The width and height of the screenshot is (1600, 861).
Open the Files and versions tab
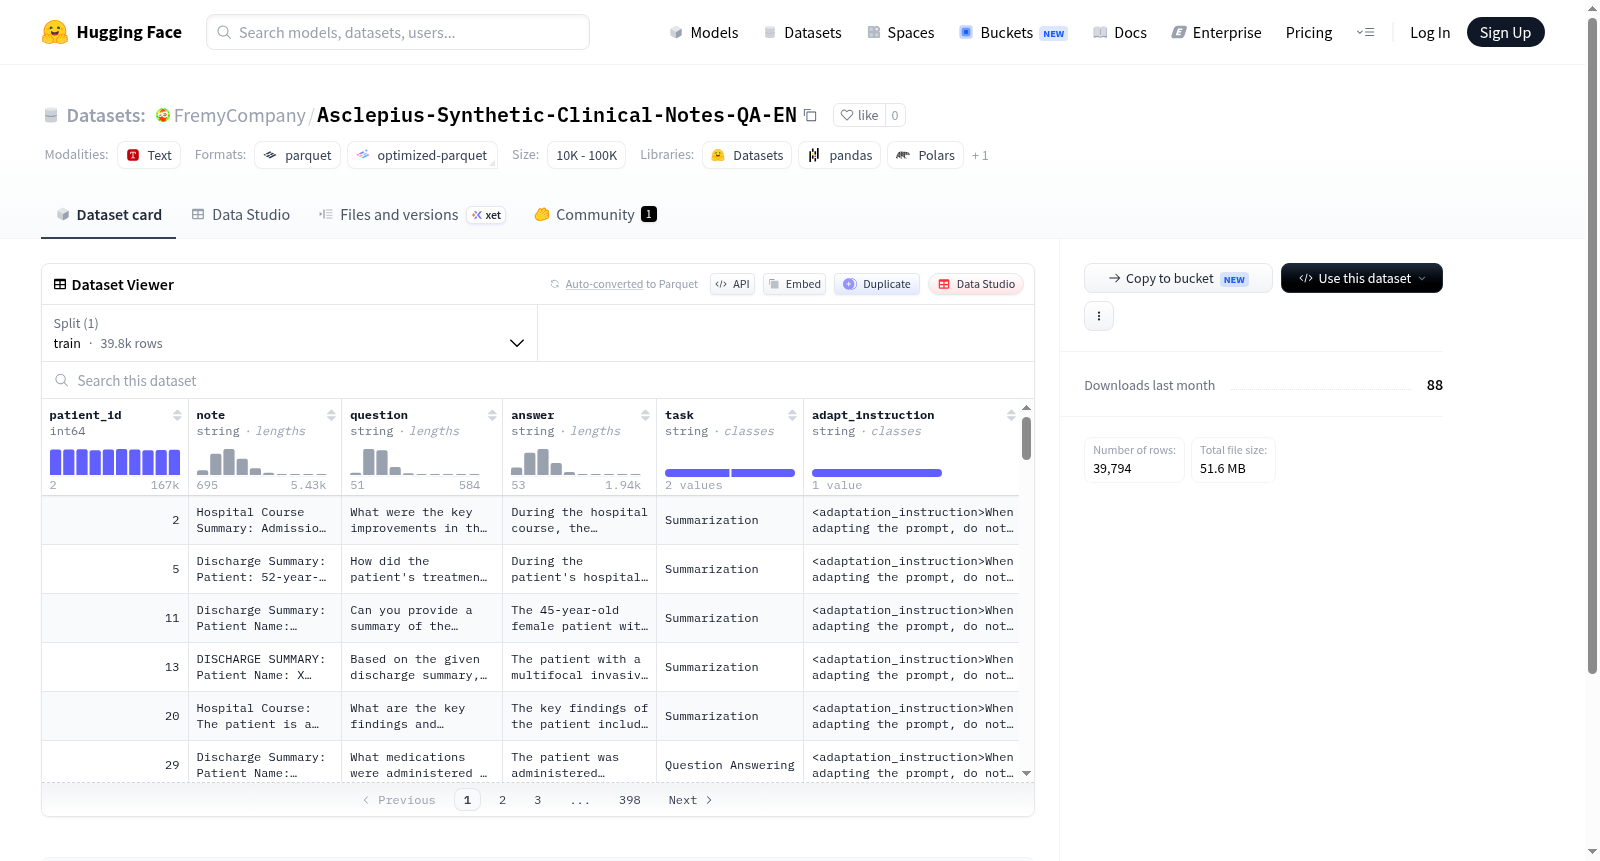point(412,215)
